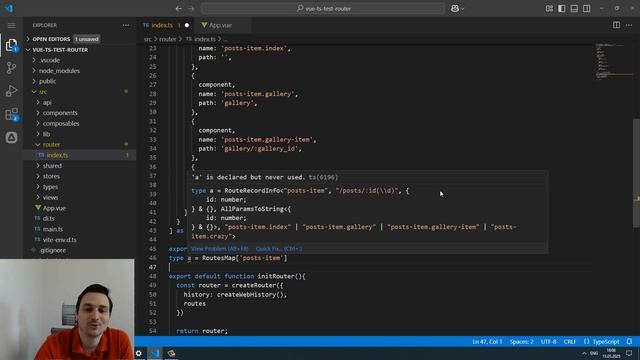
Task: Open the Run and Debug view
Action: [11, 91]
